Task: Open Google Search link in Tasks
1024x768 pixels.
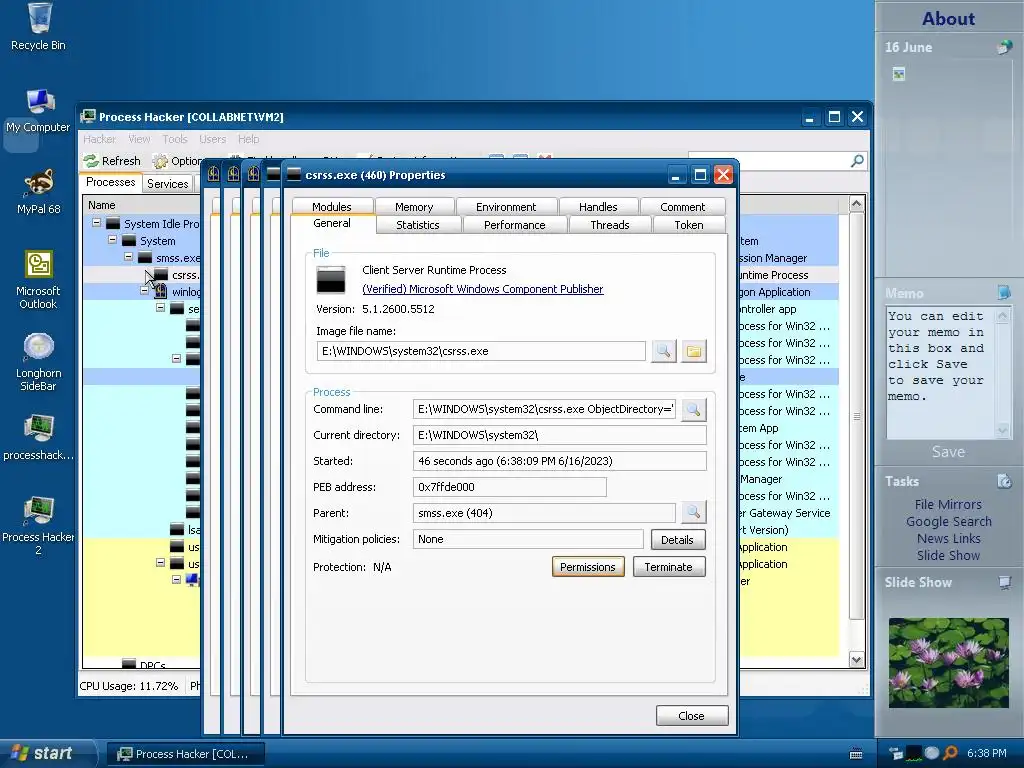Action: tap(948, 521)
